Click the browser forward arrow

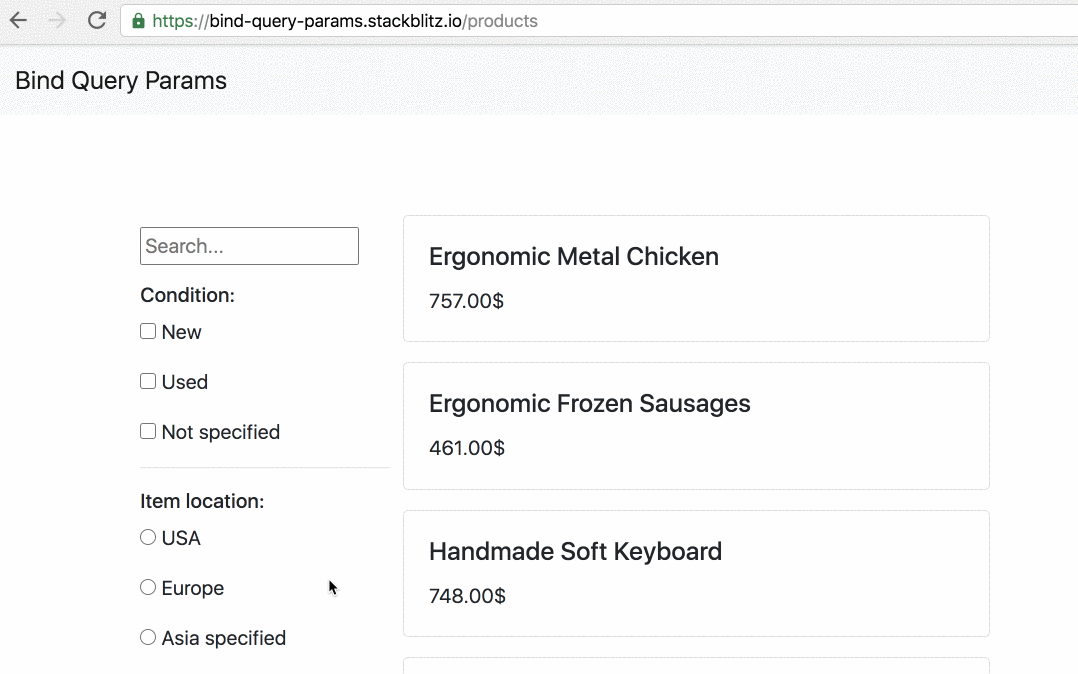tap(57, 20)
